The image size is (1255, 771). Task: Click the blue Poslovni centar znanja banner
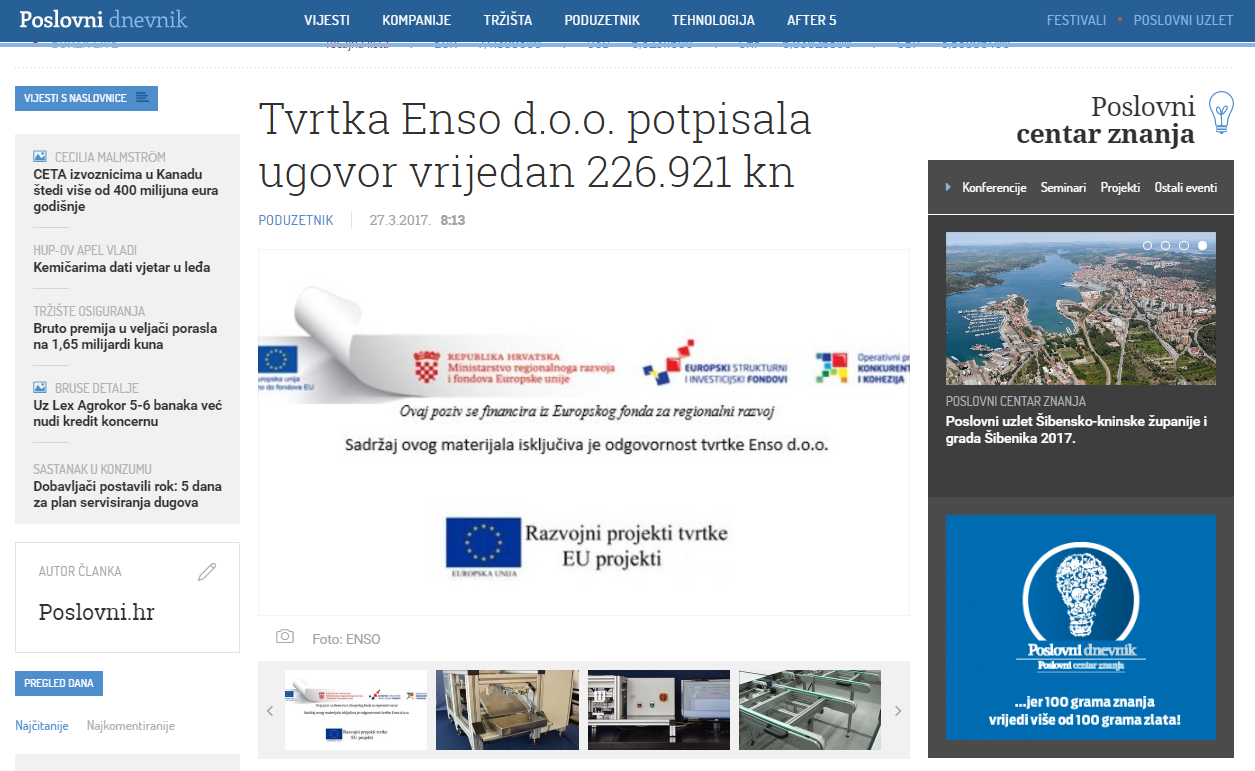coord(1081,627)
